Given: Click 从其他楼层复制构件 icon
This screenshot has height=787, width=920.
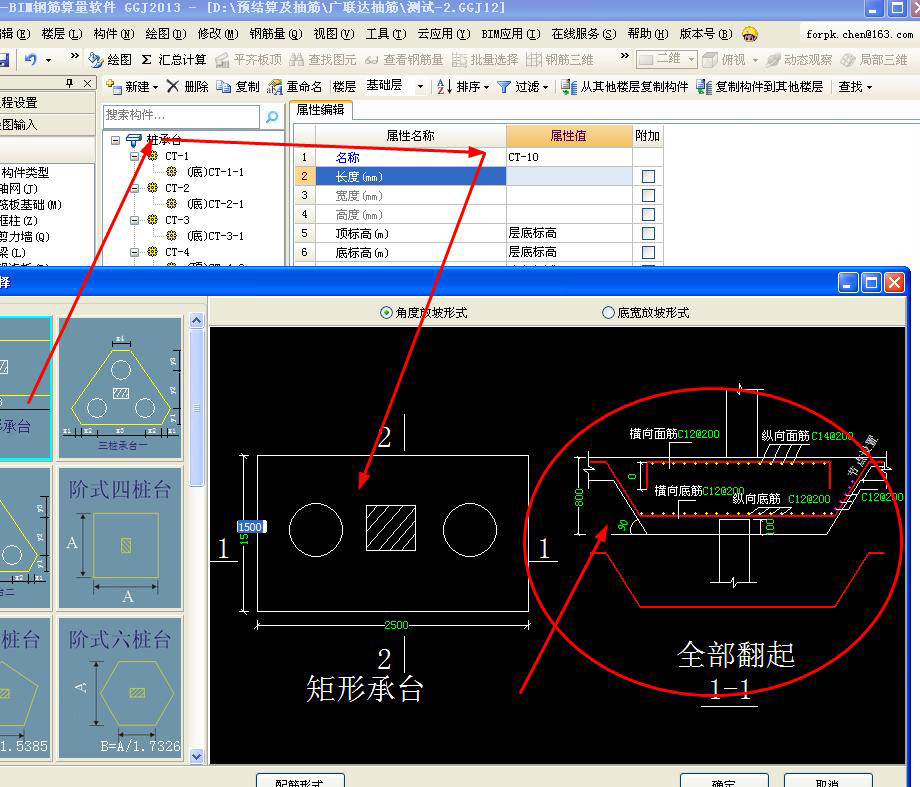Looking at the screenshot, I should [568, 87].
